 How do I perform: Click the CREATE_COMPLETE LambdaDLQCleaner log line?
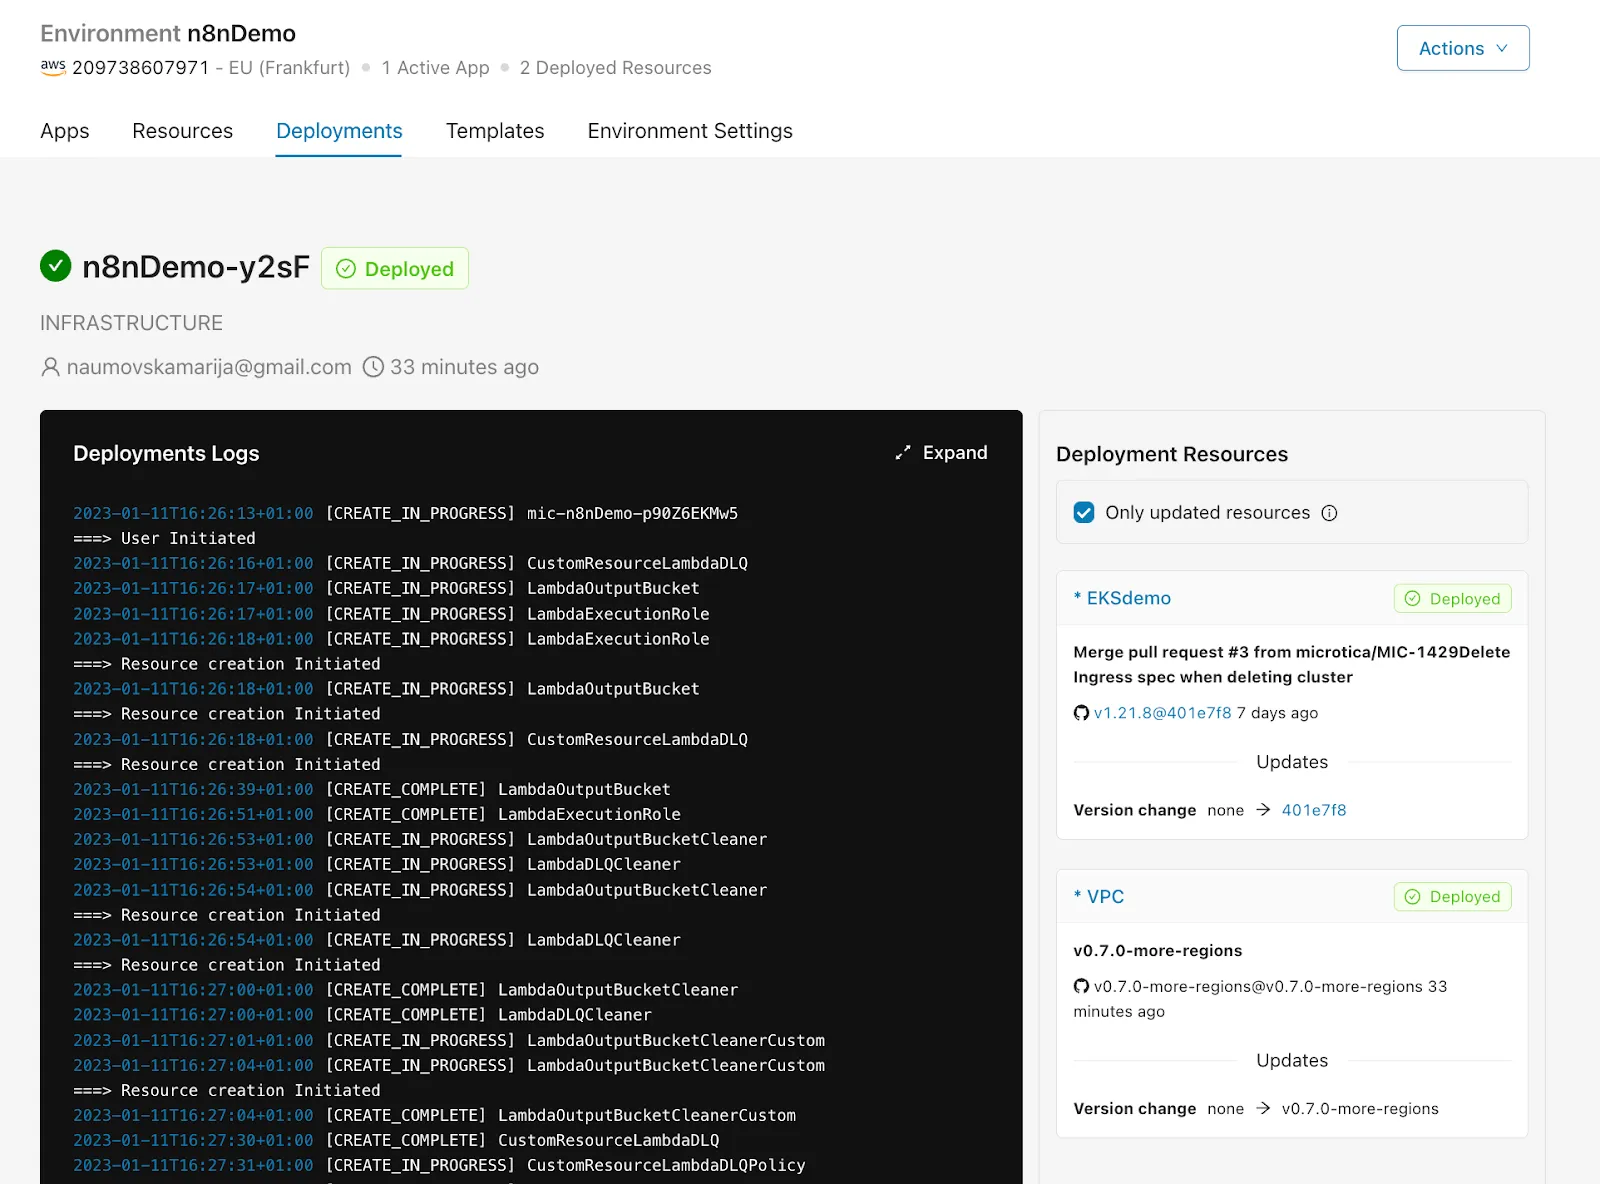click(362, 1014)
